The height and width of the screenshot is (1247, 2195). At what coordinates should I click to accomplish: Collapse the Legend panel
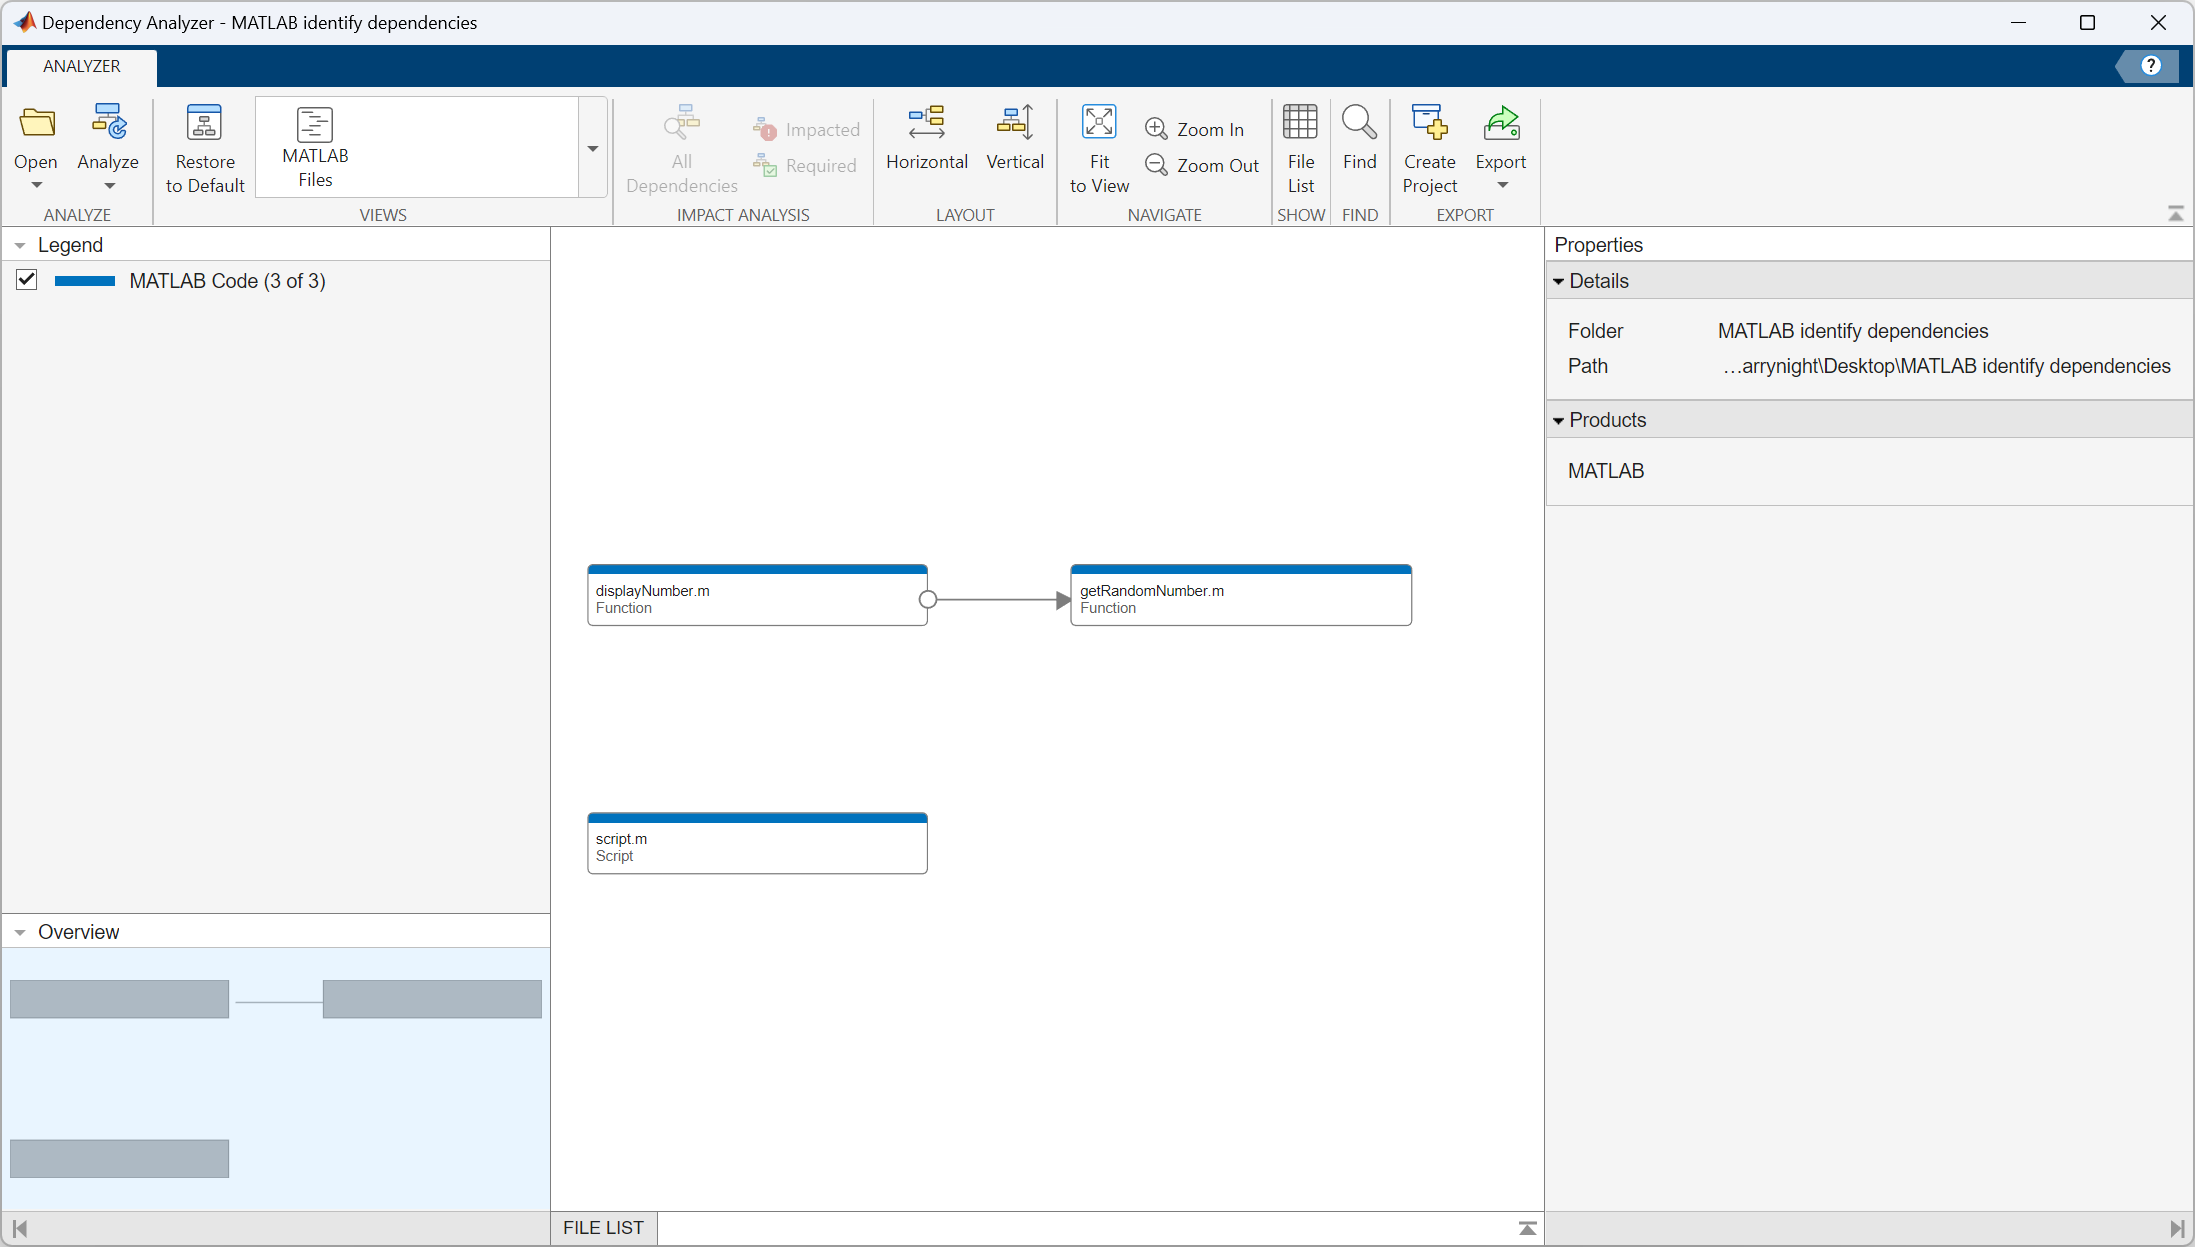(x=20, y=245)
